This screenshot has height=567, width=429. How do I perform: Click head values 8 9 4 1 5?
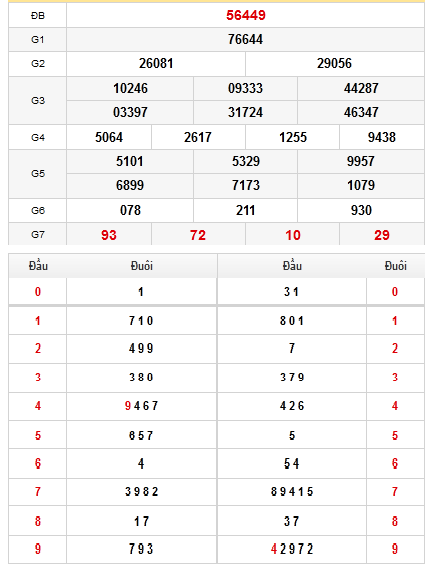point(292,492)
